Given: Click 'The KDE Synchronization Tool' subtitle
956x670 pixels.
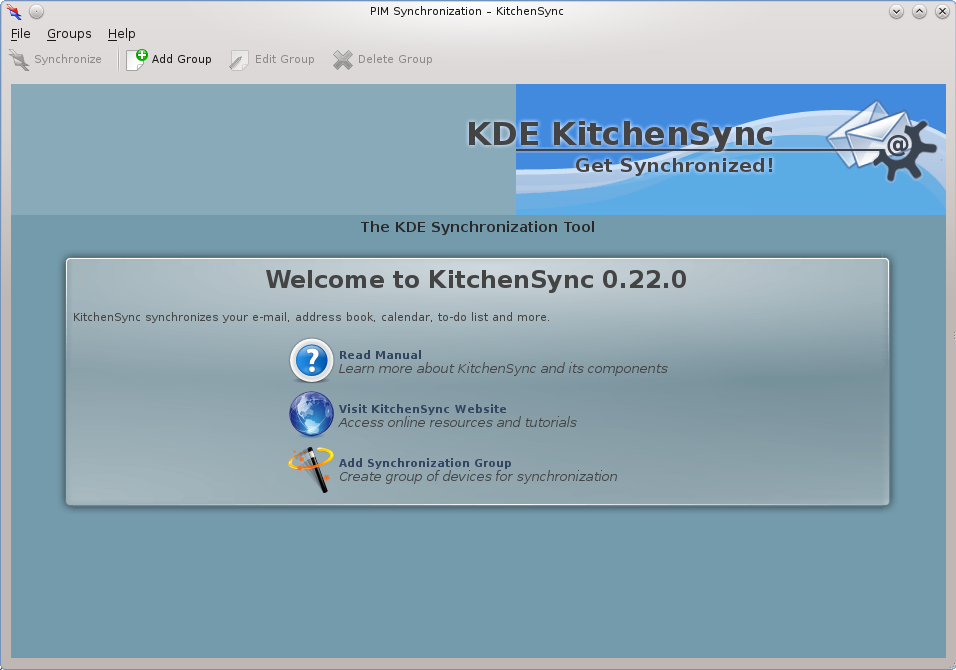Looking at the screenshot, I should pos(477,227).
